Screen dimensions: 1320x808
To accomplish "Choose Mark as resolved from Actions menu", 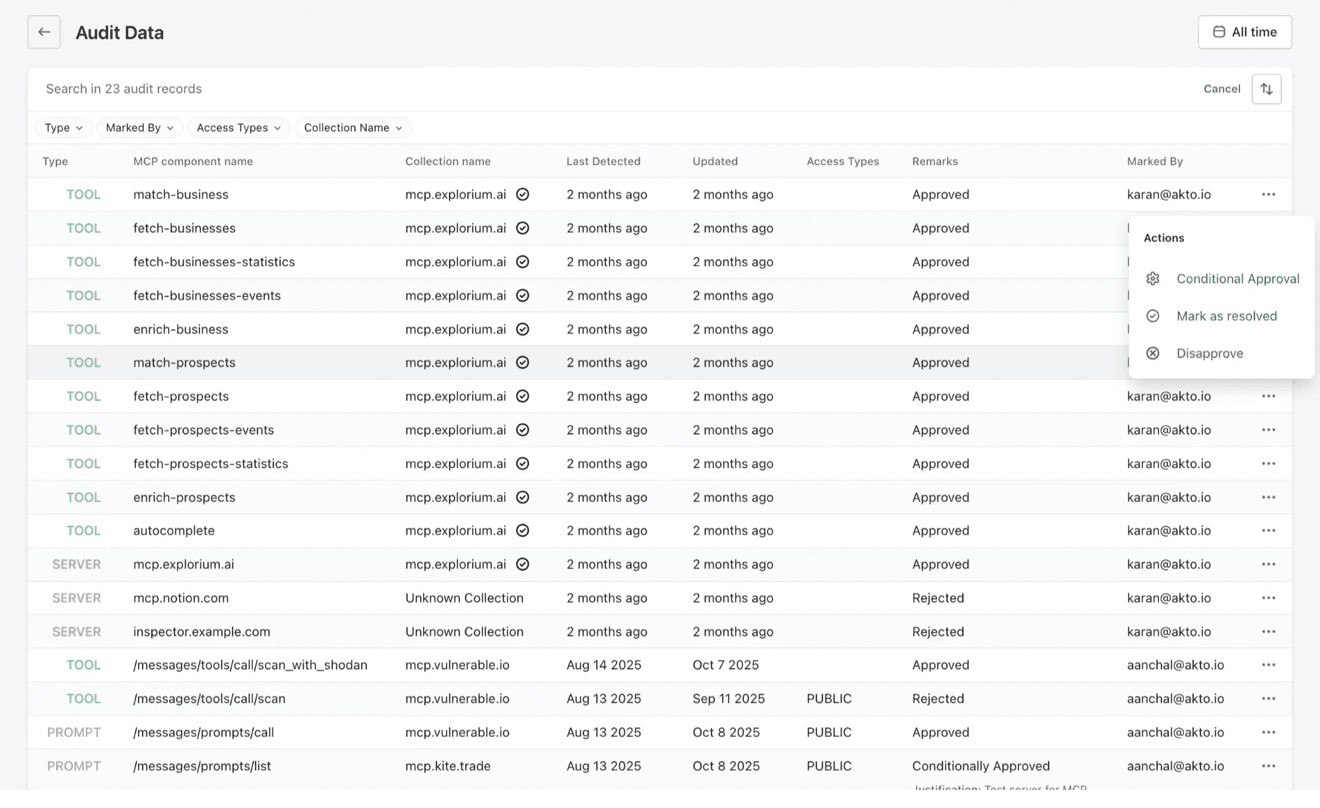I will point(1227,316).
